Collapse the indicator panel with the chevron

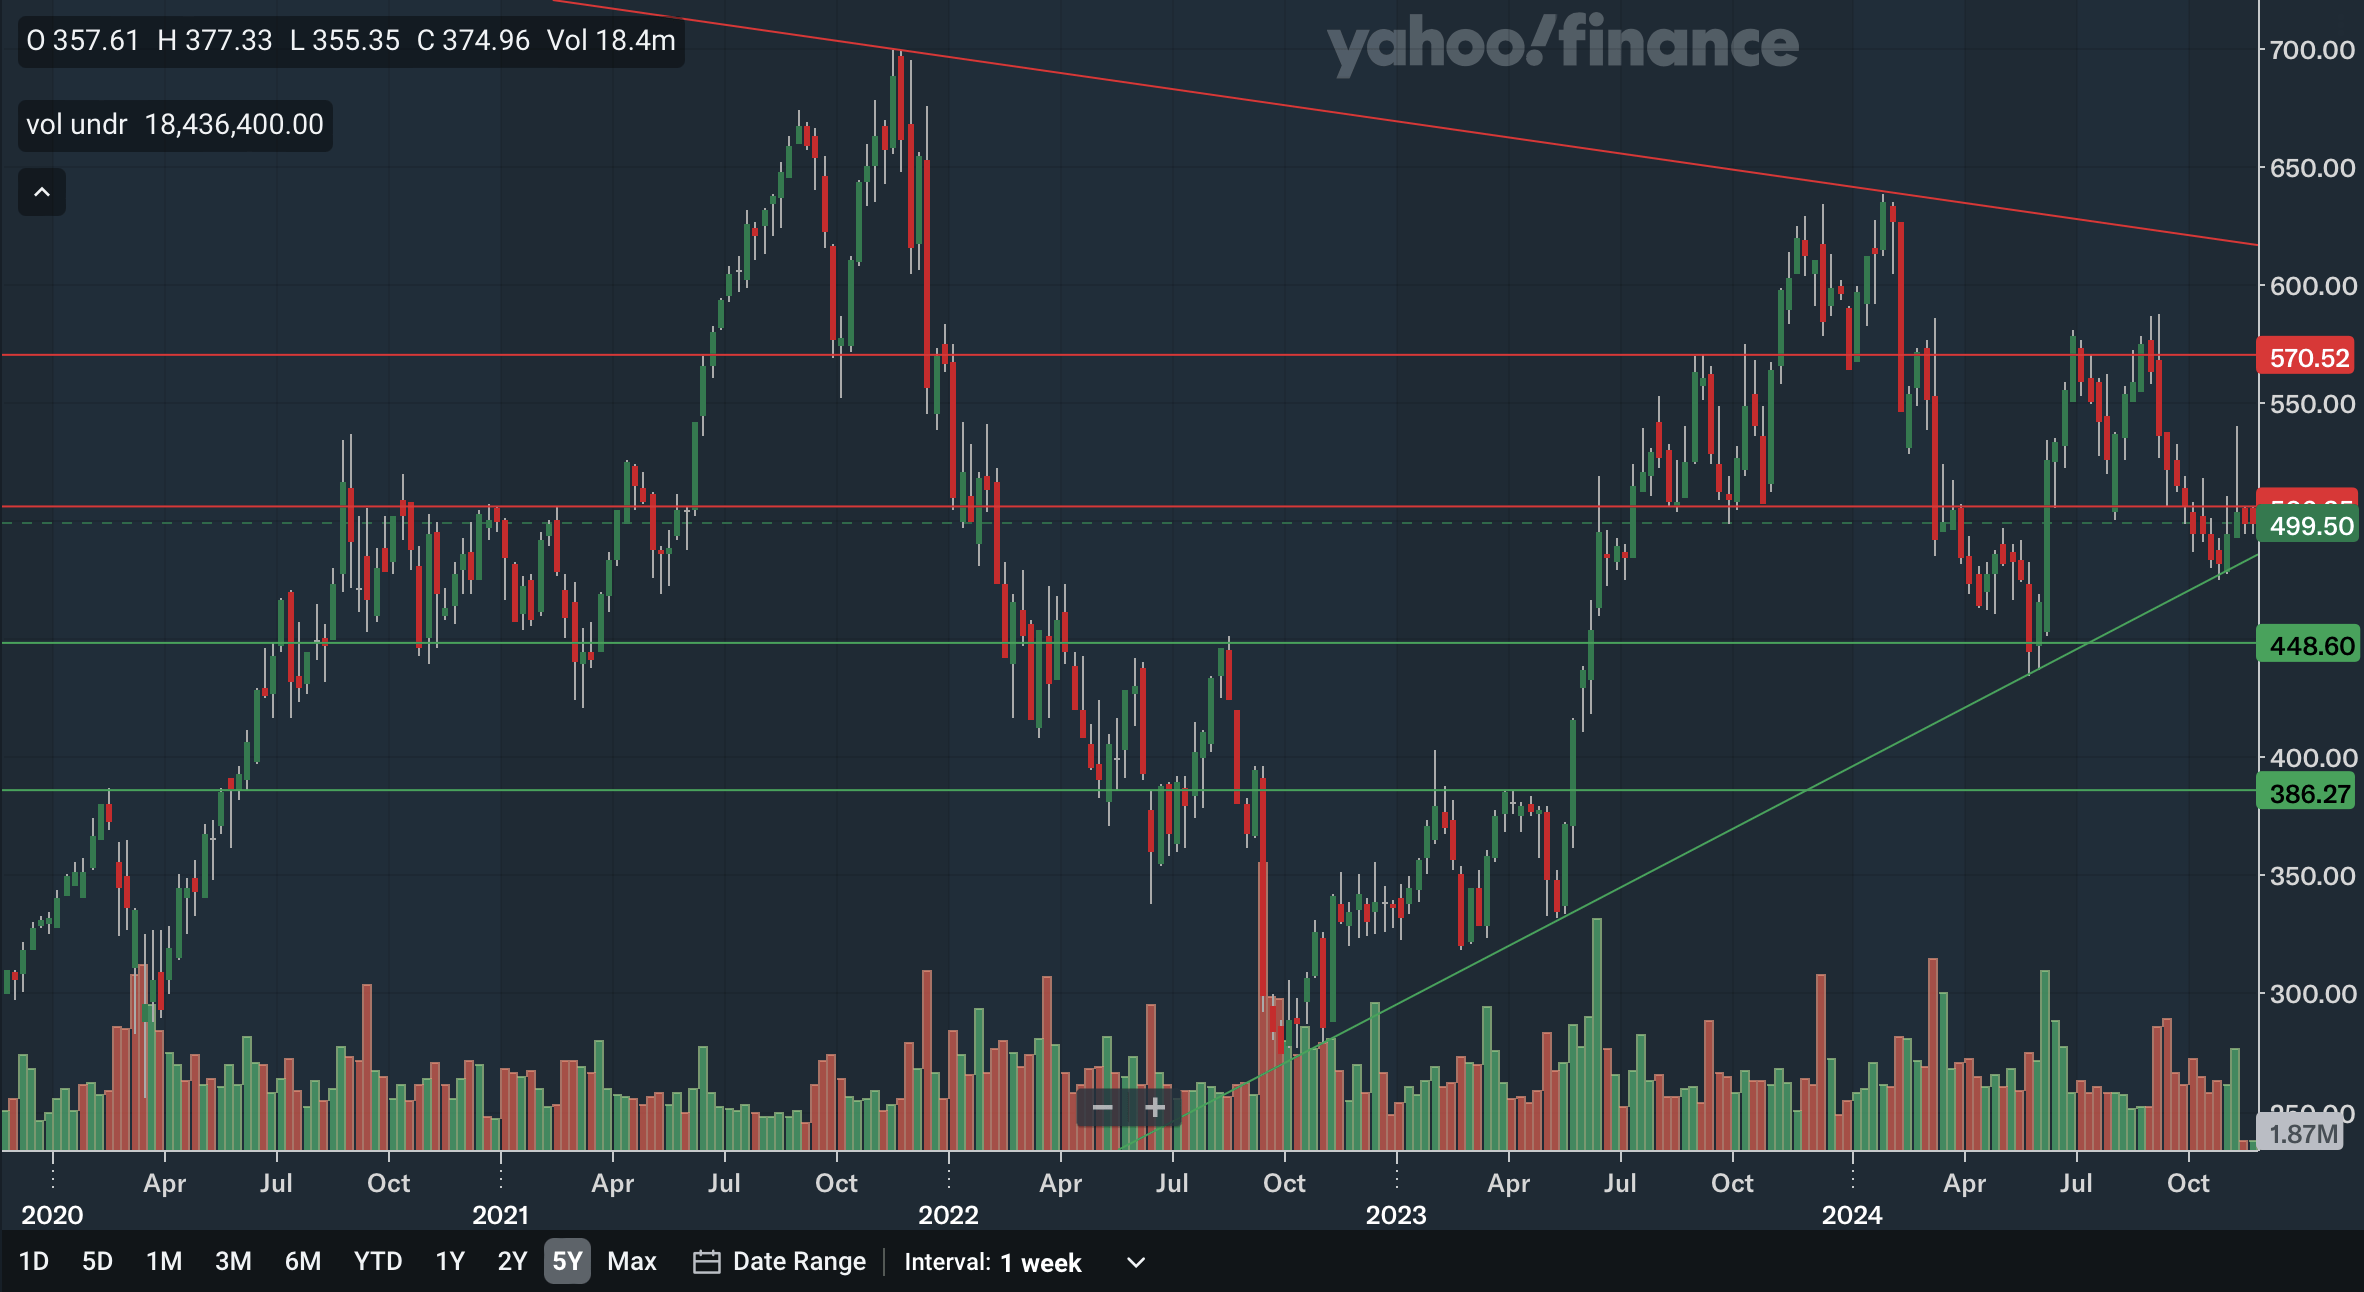point(42,192)
